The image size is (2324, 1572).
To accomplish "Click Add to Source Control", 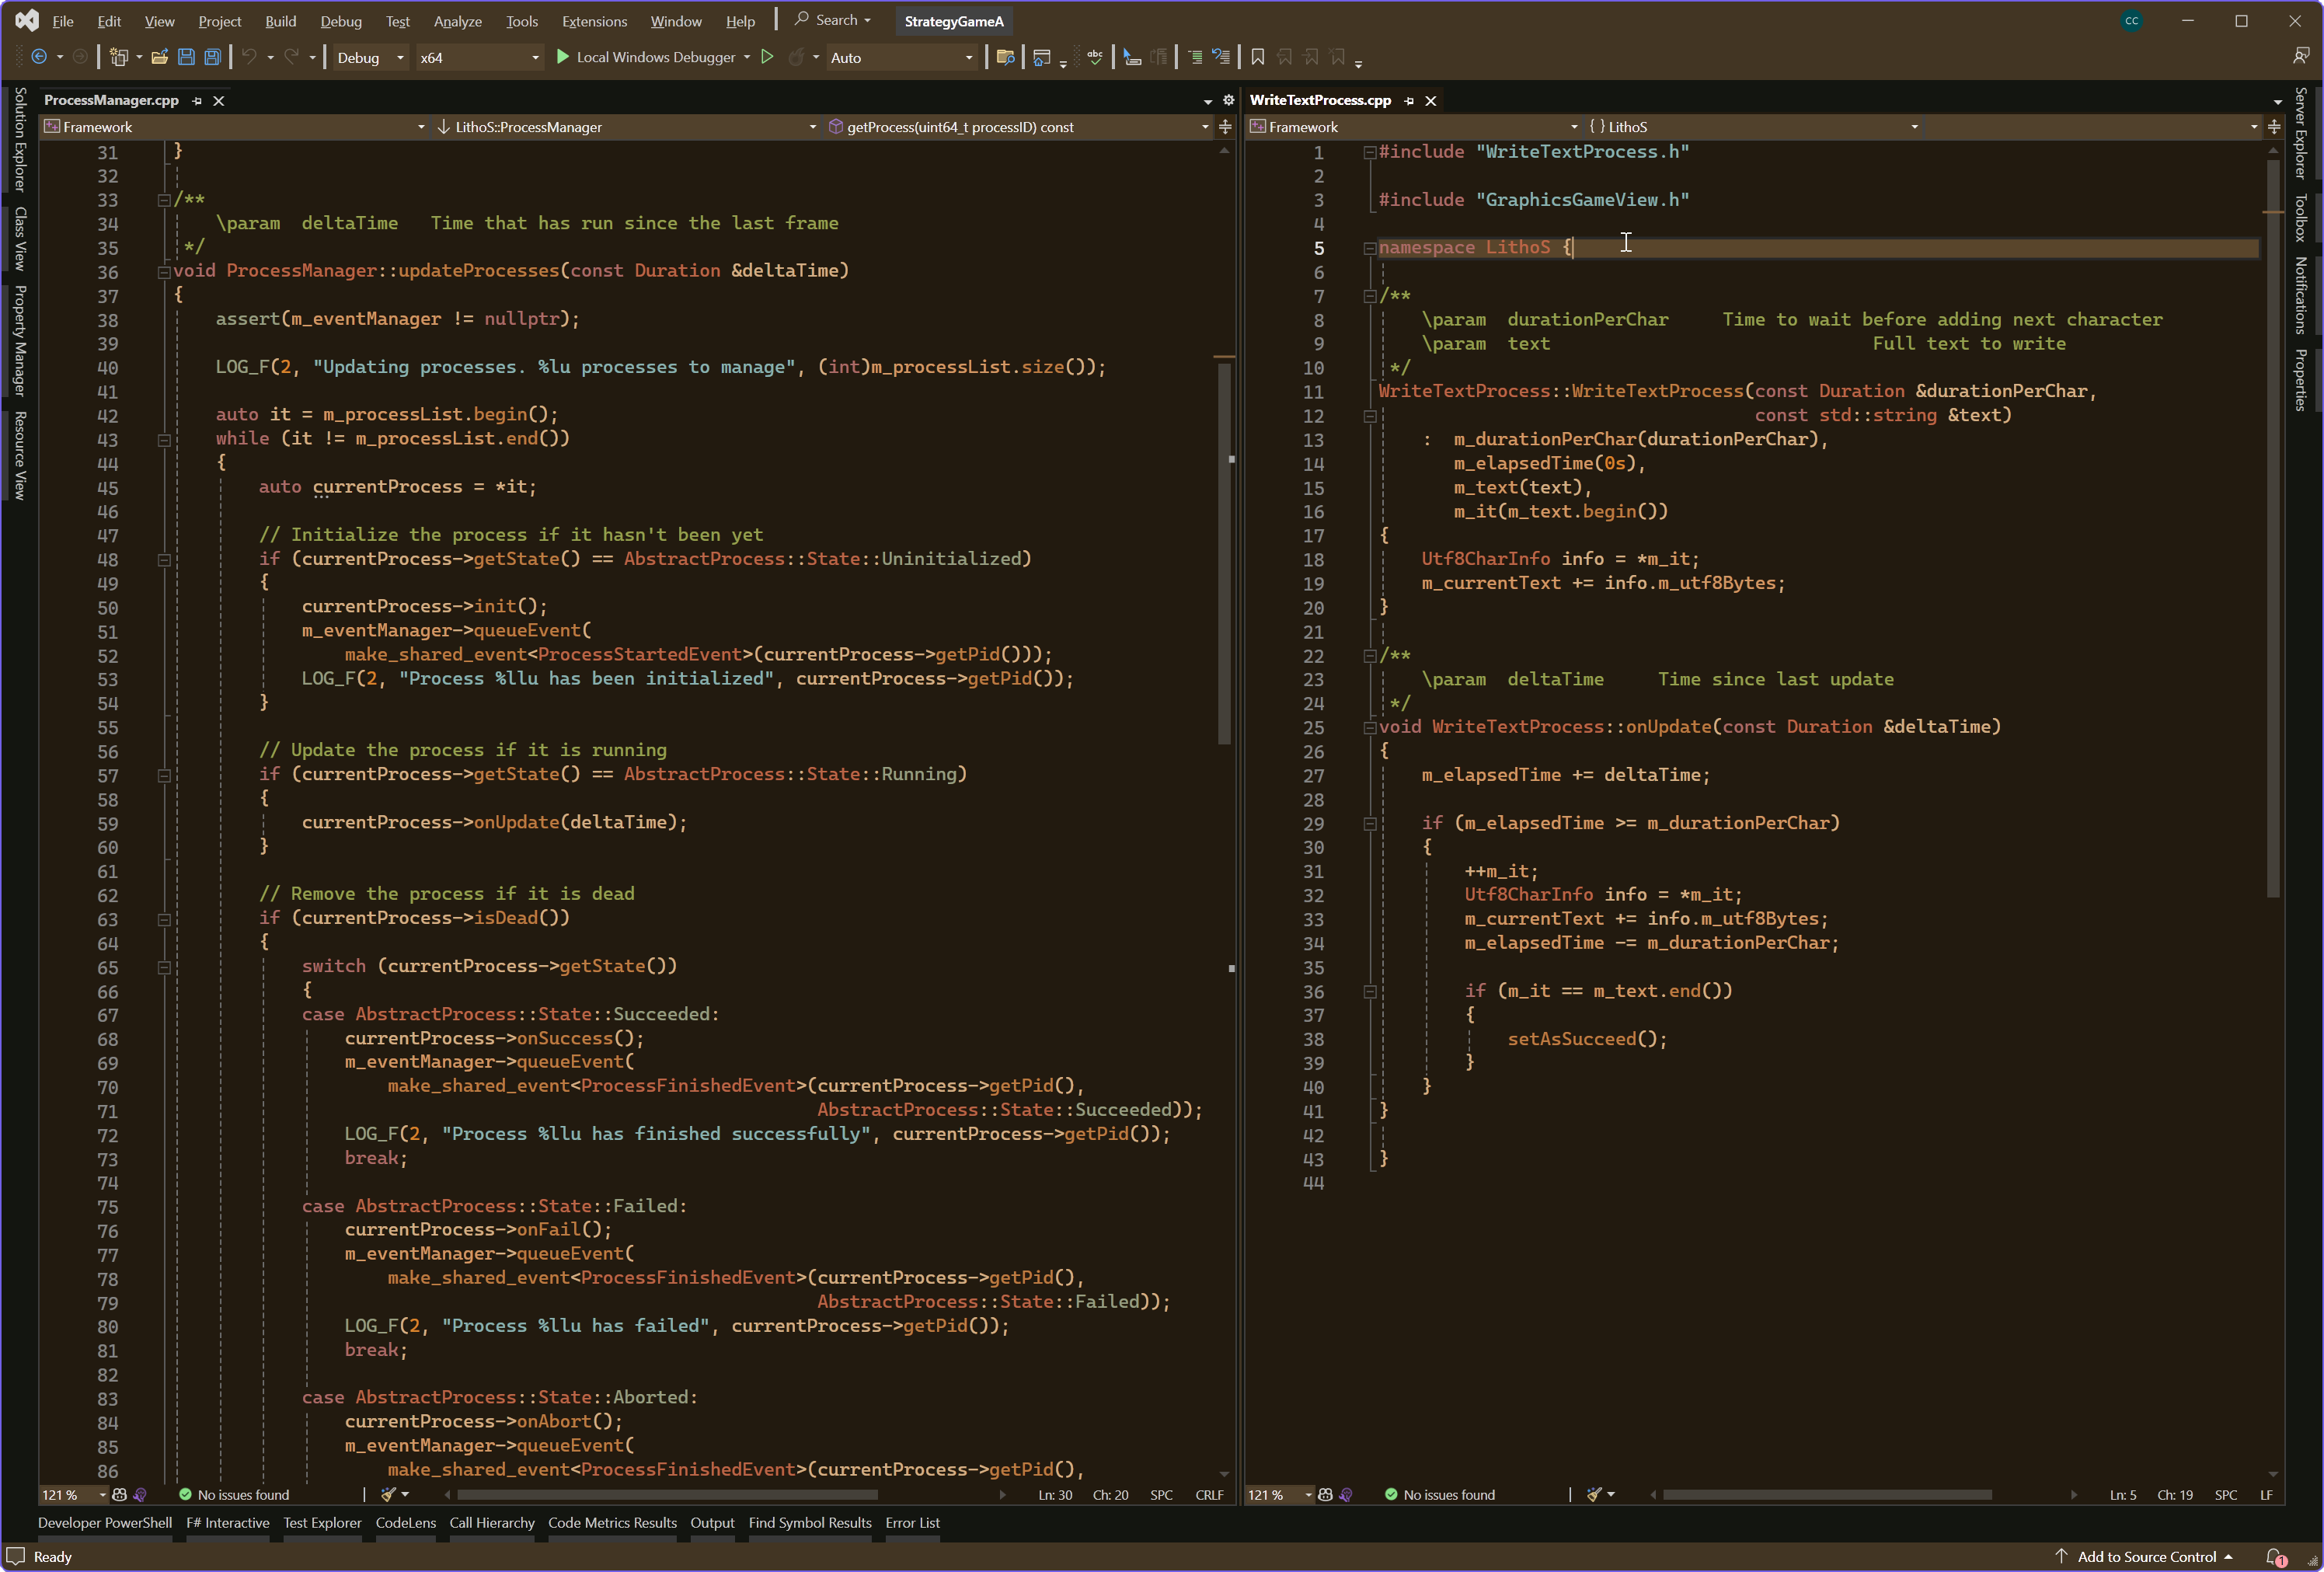I will tap(2146, 1557).
